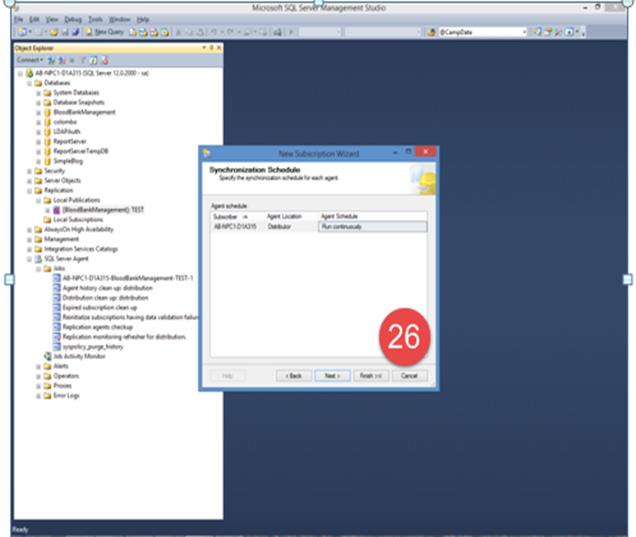Click the Database Engine Query icon
This screenshot has width=636, height=537.
133,32
